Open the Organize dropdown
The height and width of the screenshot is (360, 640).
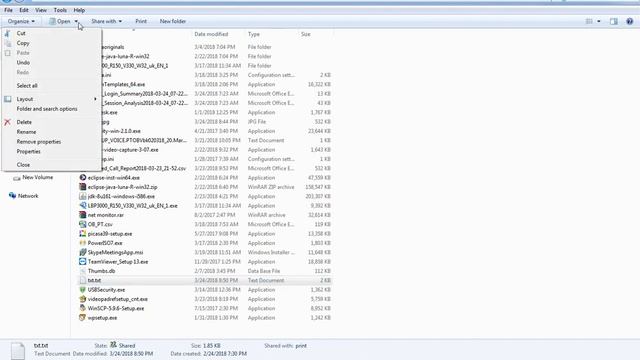pyautogui.click(x=21, y=21)
